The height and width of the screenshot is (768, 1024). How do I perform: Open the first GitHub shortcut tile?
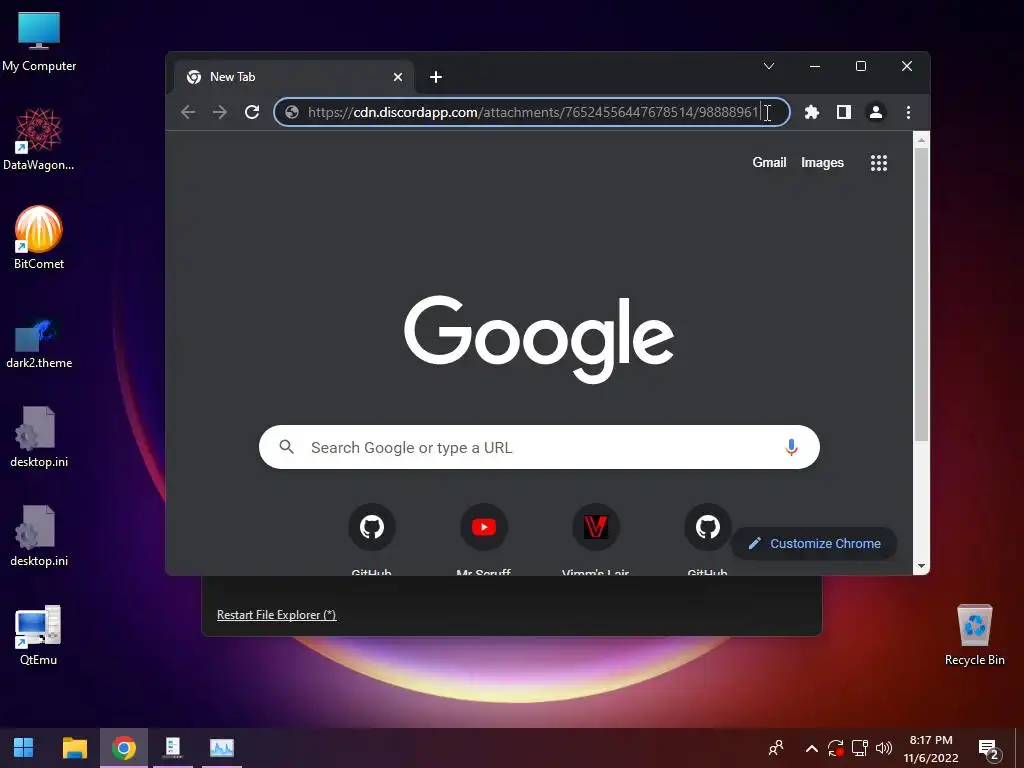pyautogui.click(x=372, y=527)
